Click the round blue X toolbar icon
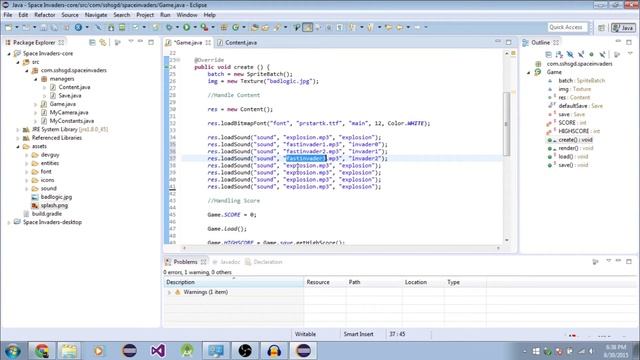This screenshot has height=360, width=640. [x=78, y=27]
